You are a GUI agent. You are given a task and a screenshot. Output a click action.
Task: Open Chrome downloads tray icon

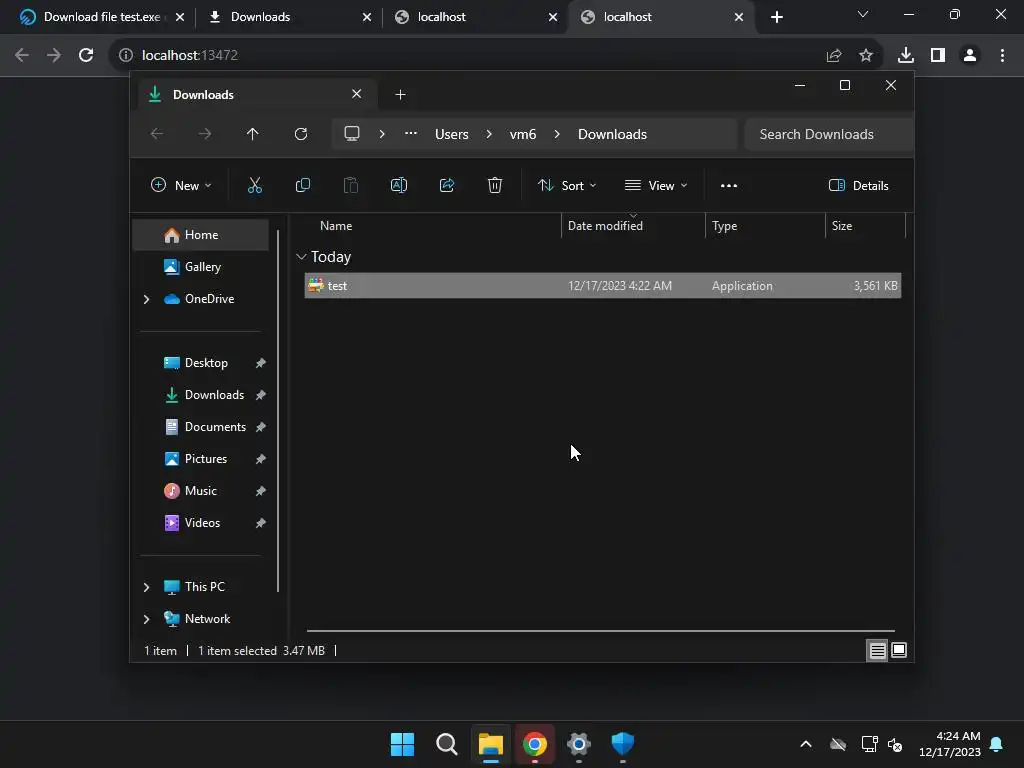(906, 56)
